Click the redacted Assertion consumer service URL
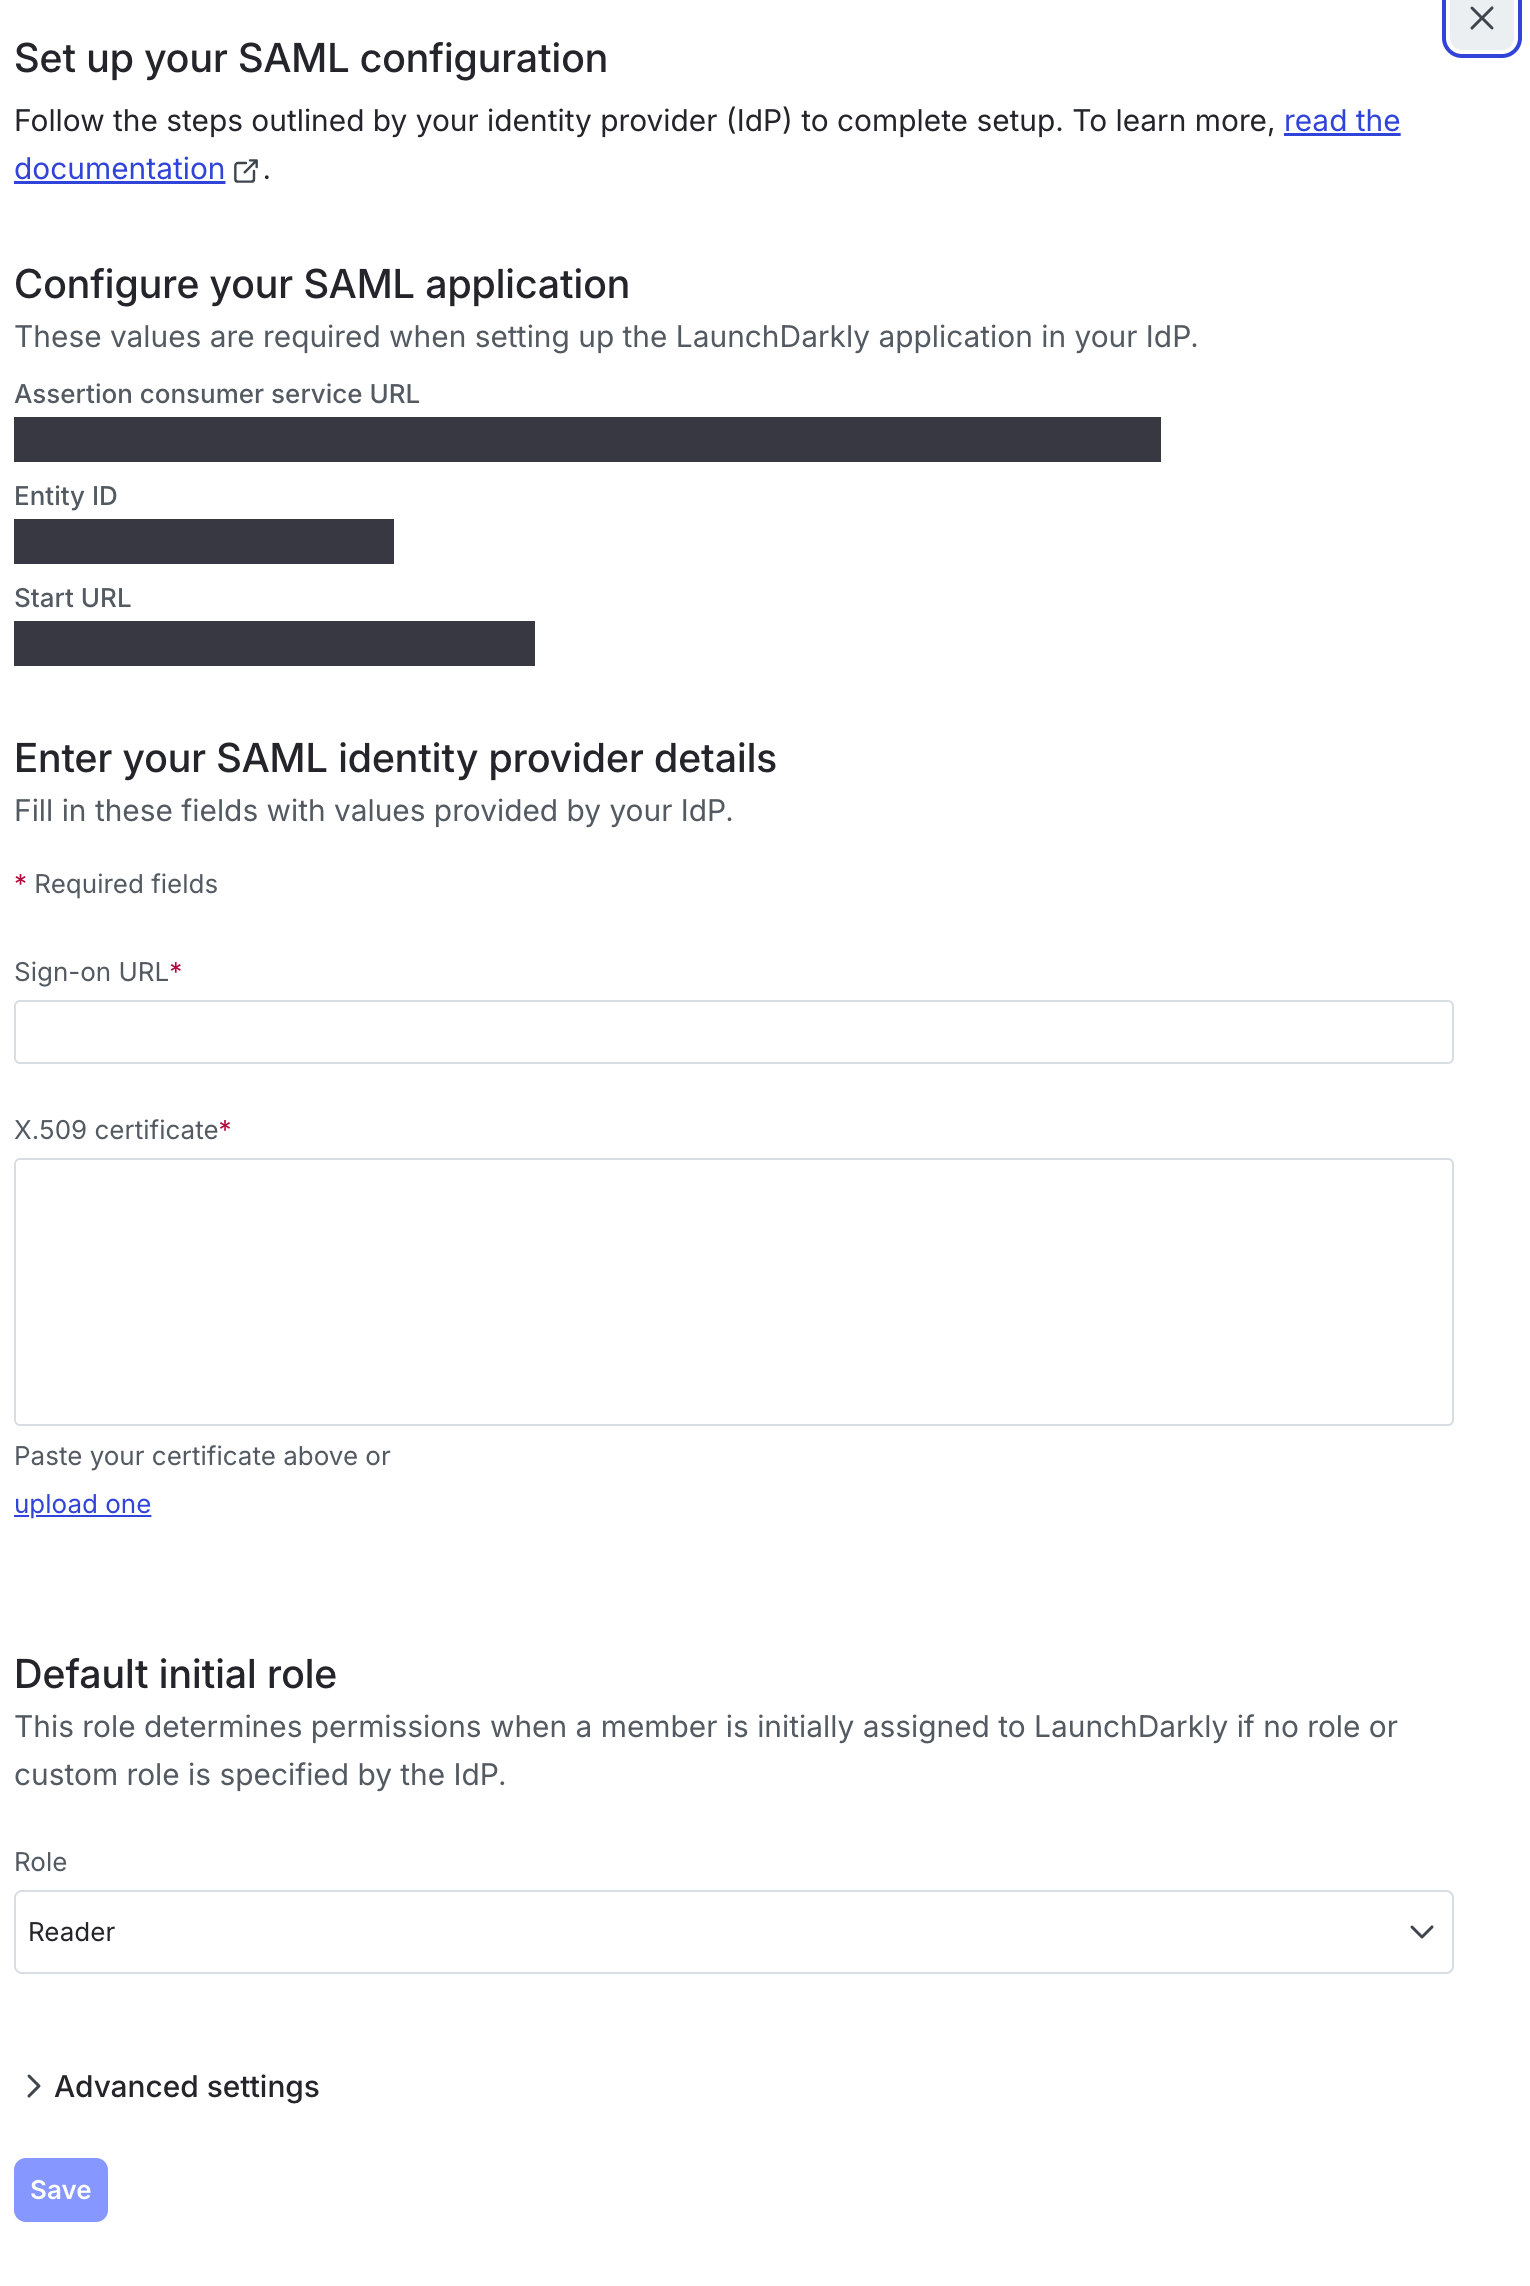Screen dimensions: 1530x2286 pyautogui.click(x=588, y=438)
